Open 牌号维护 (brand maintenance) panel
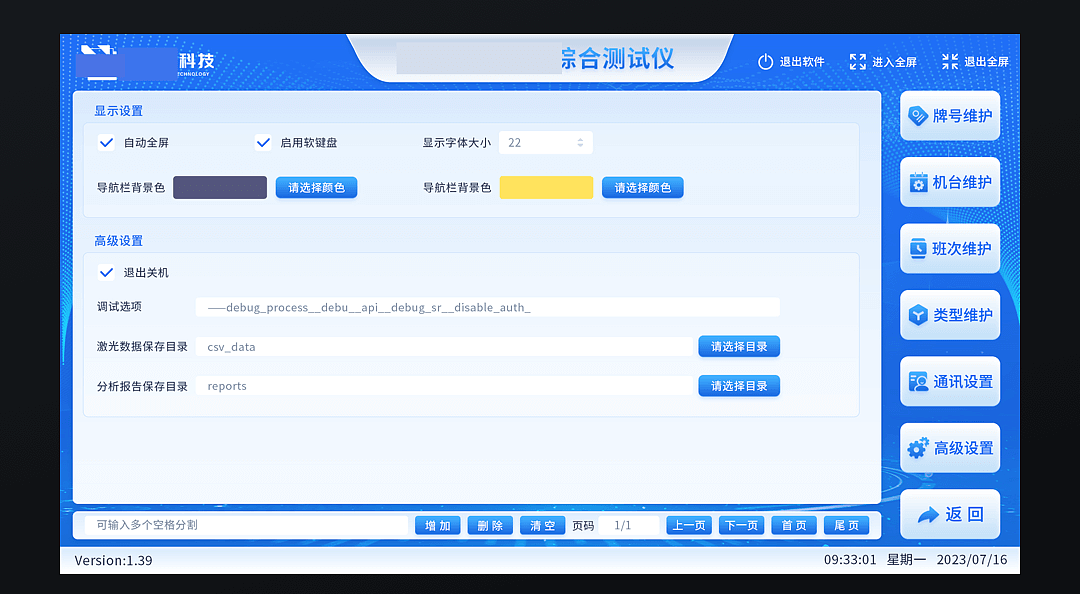 point(949,116)
